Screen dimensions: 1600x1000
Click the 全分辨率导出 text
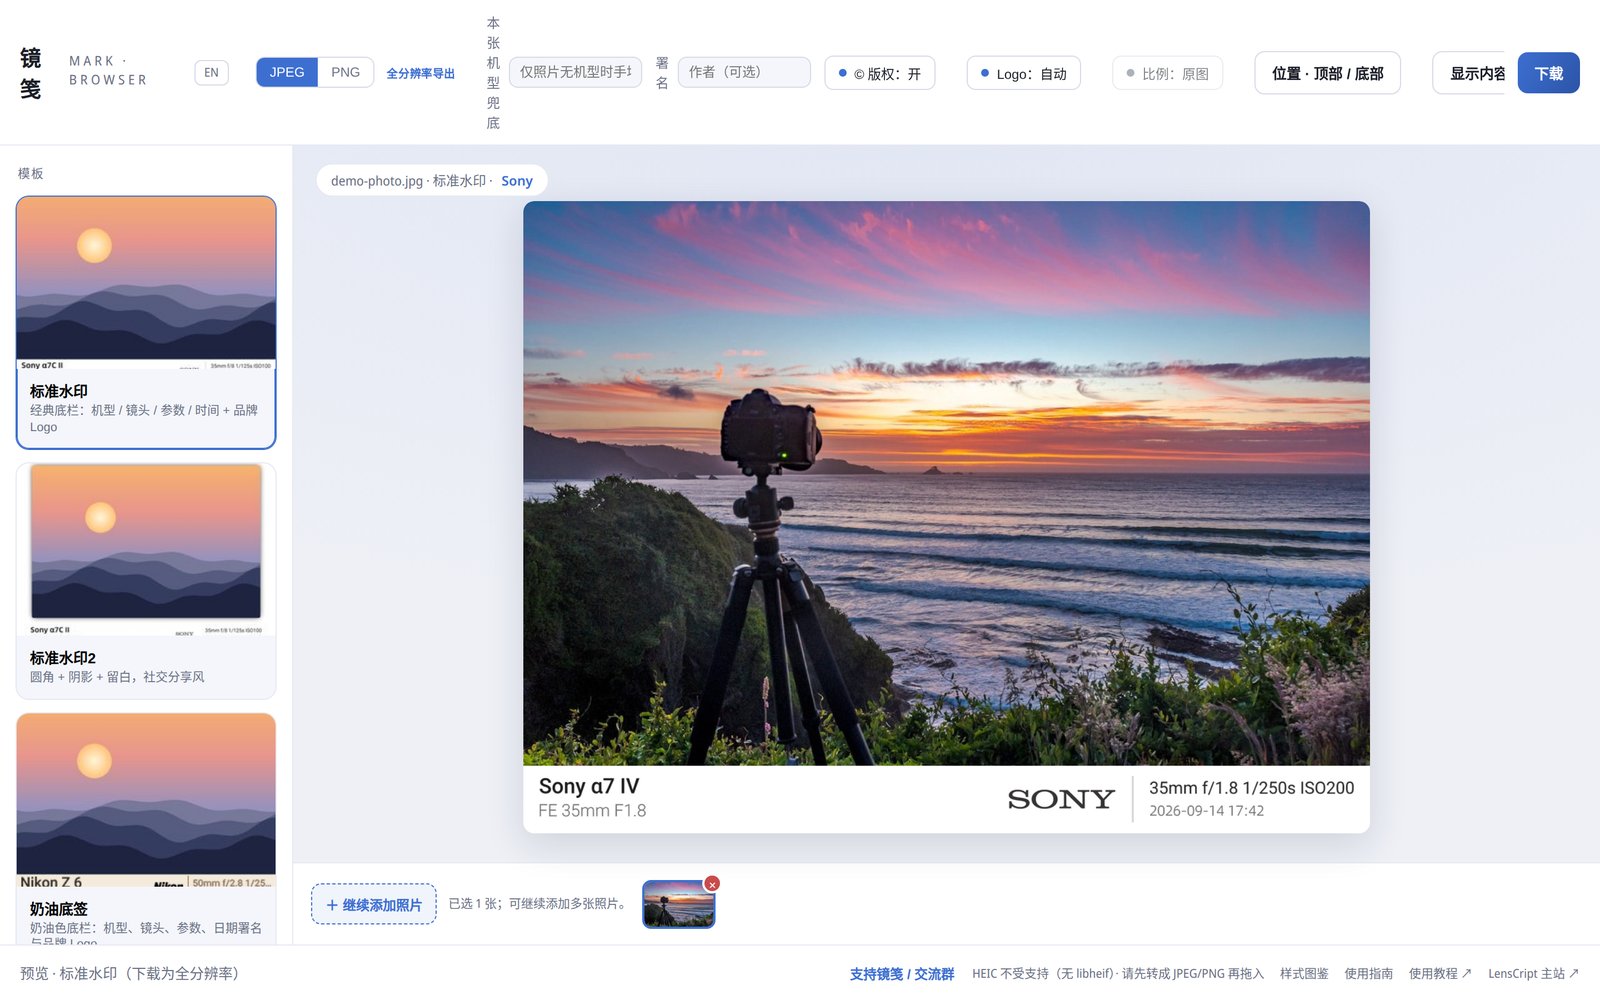421,73
